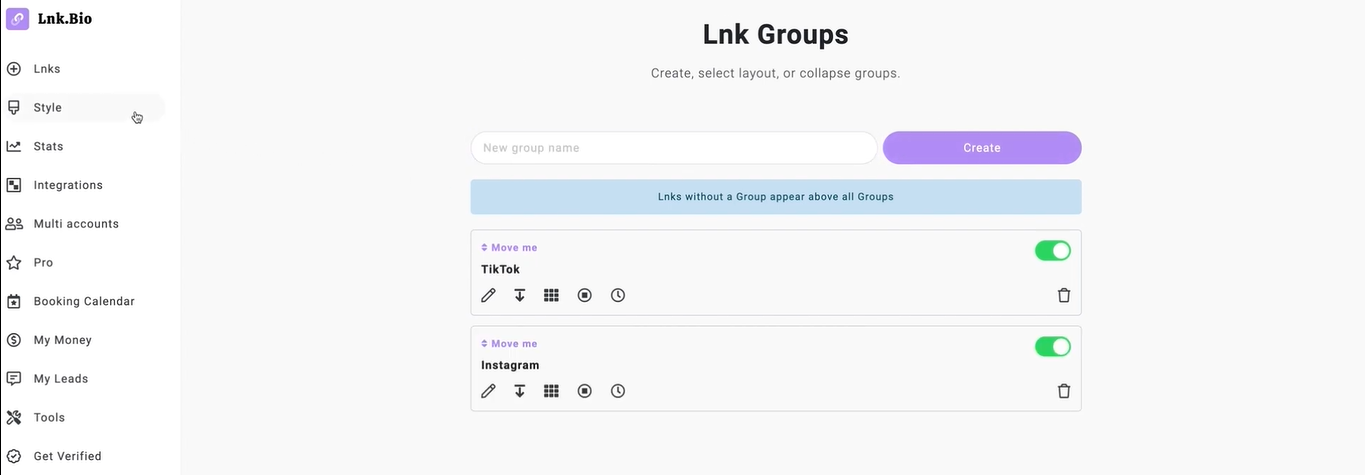Screen dimensions: 1365x475
Task: Click the TikTok group circle stop icon
Action: pos(585,295)
